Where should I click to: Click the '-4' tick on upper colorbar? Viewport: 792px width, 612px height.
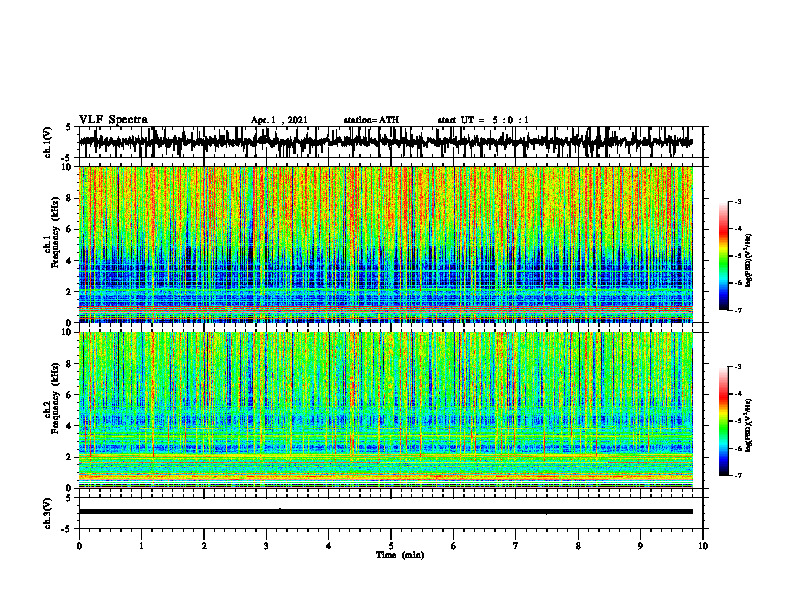738,229
